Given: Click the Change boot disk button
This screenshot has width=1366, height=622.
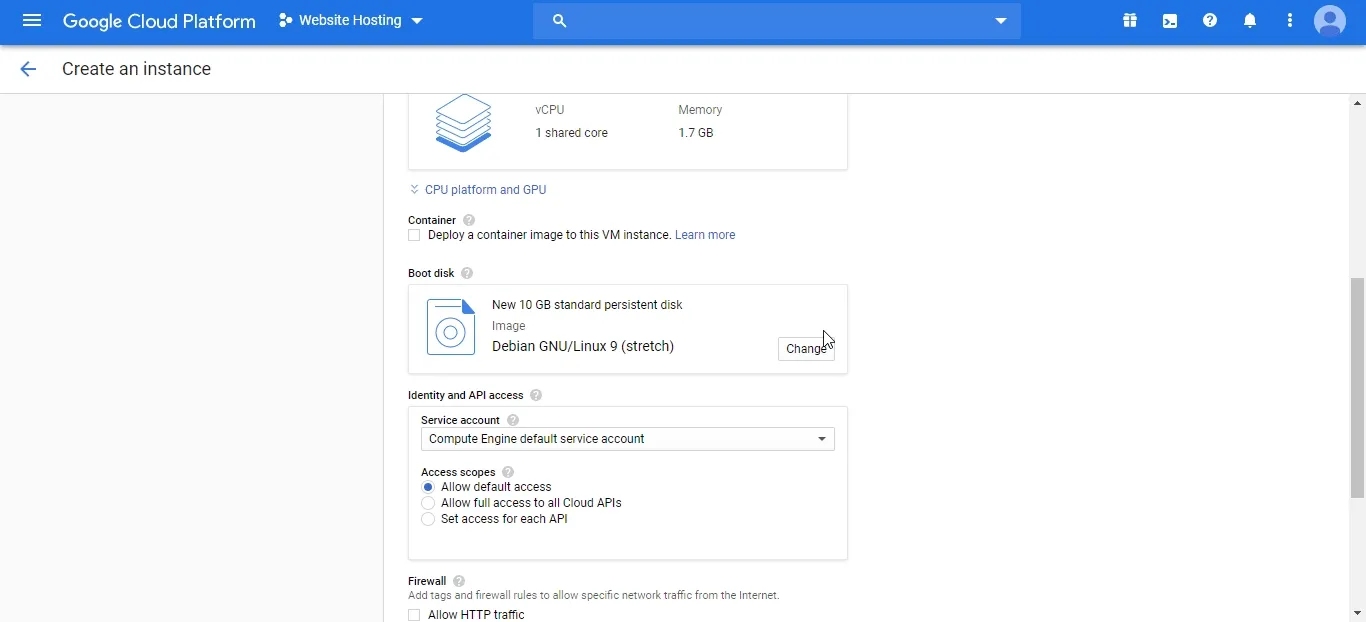Looking at the screenshot, I should pyautogui.click(x=805, y=349).
